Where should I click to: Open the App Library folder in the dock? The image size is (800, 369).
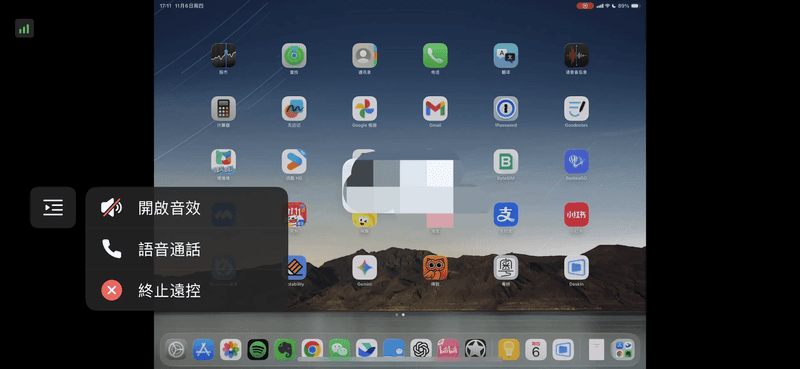point(623,350)
